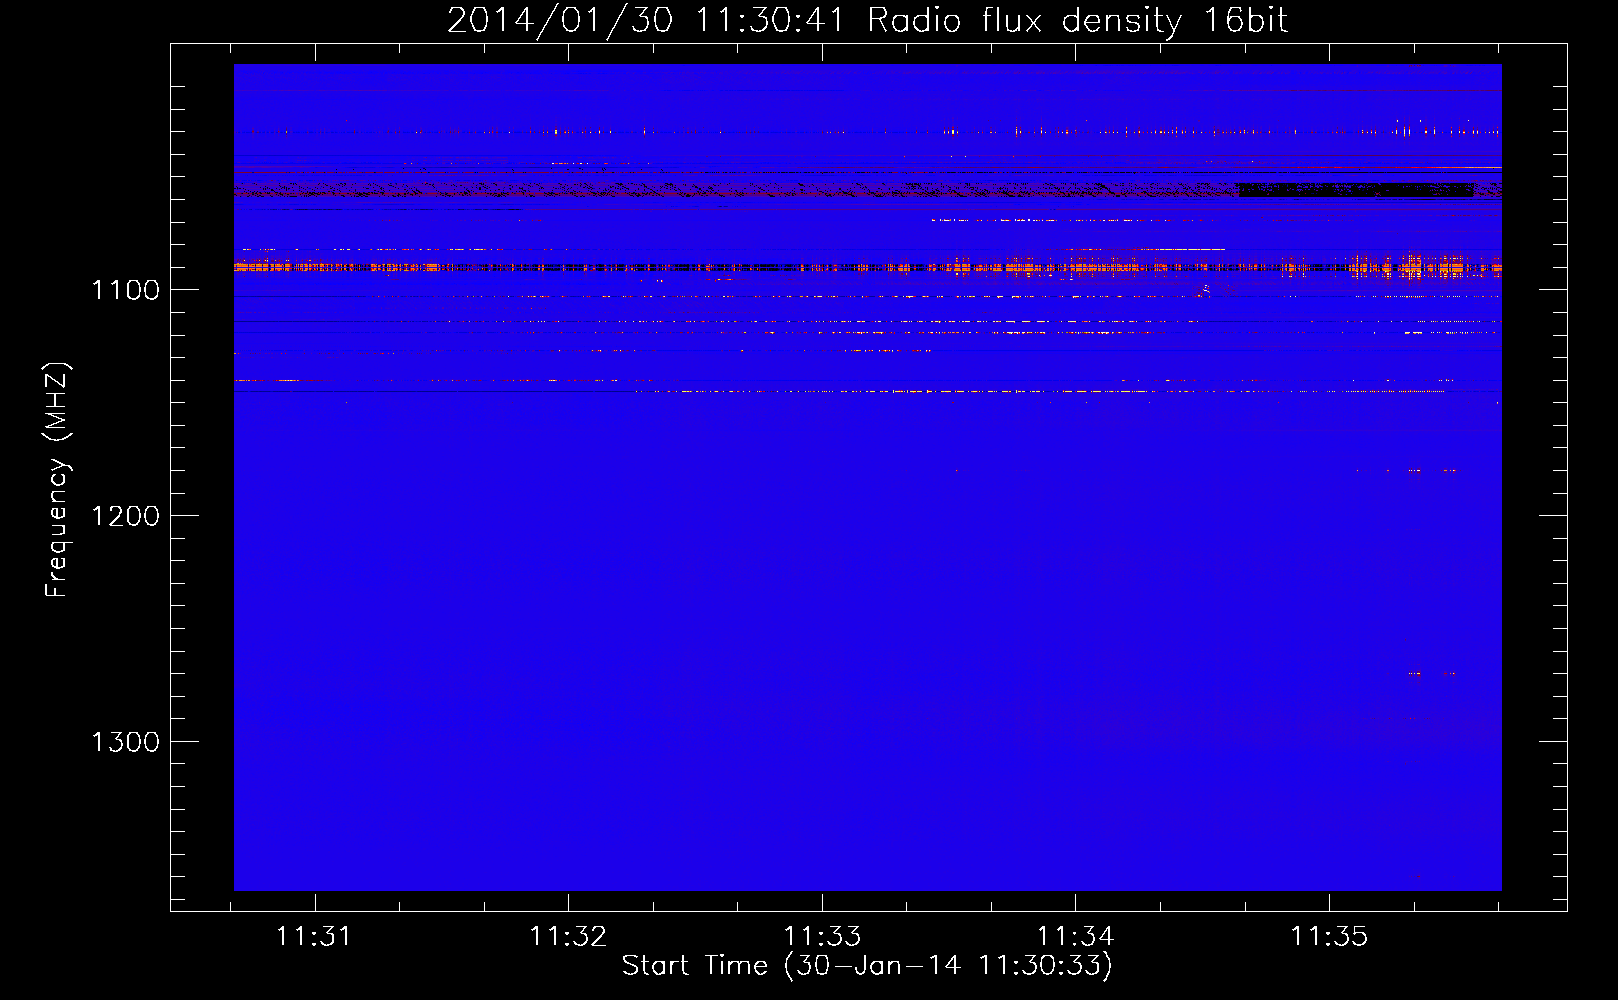This screenshot has height=1000, width=1618.
Task: Click the 11:32 time tick label
Action: pos(568,936)
